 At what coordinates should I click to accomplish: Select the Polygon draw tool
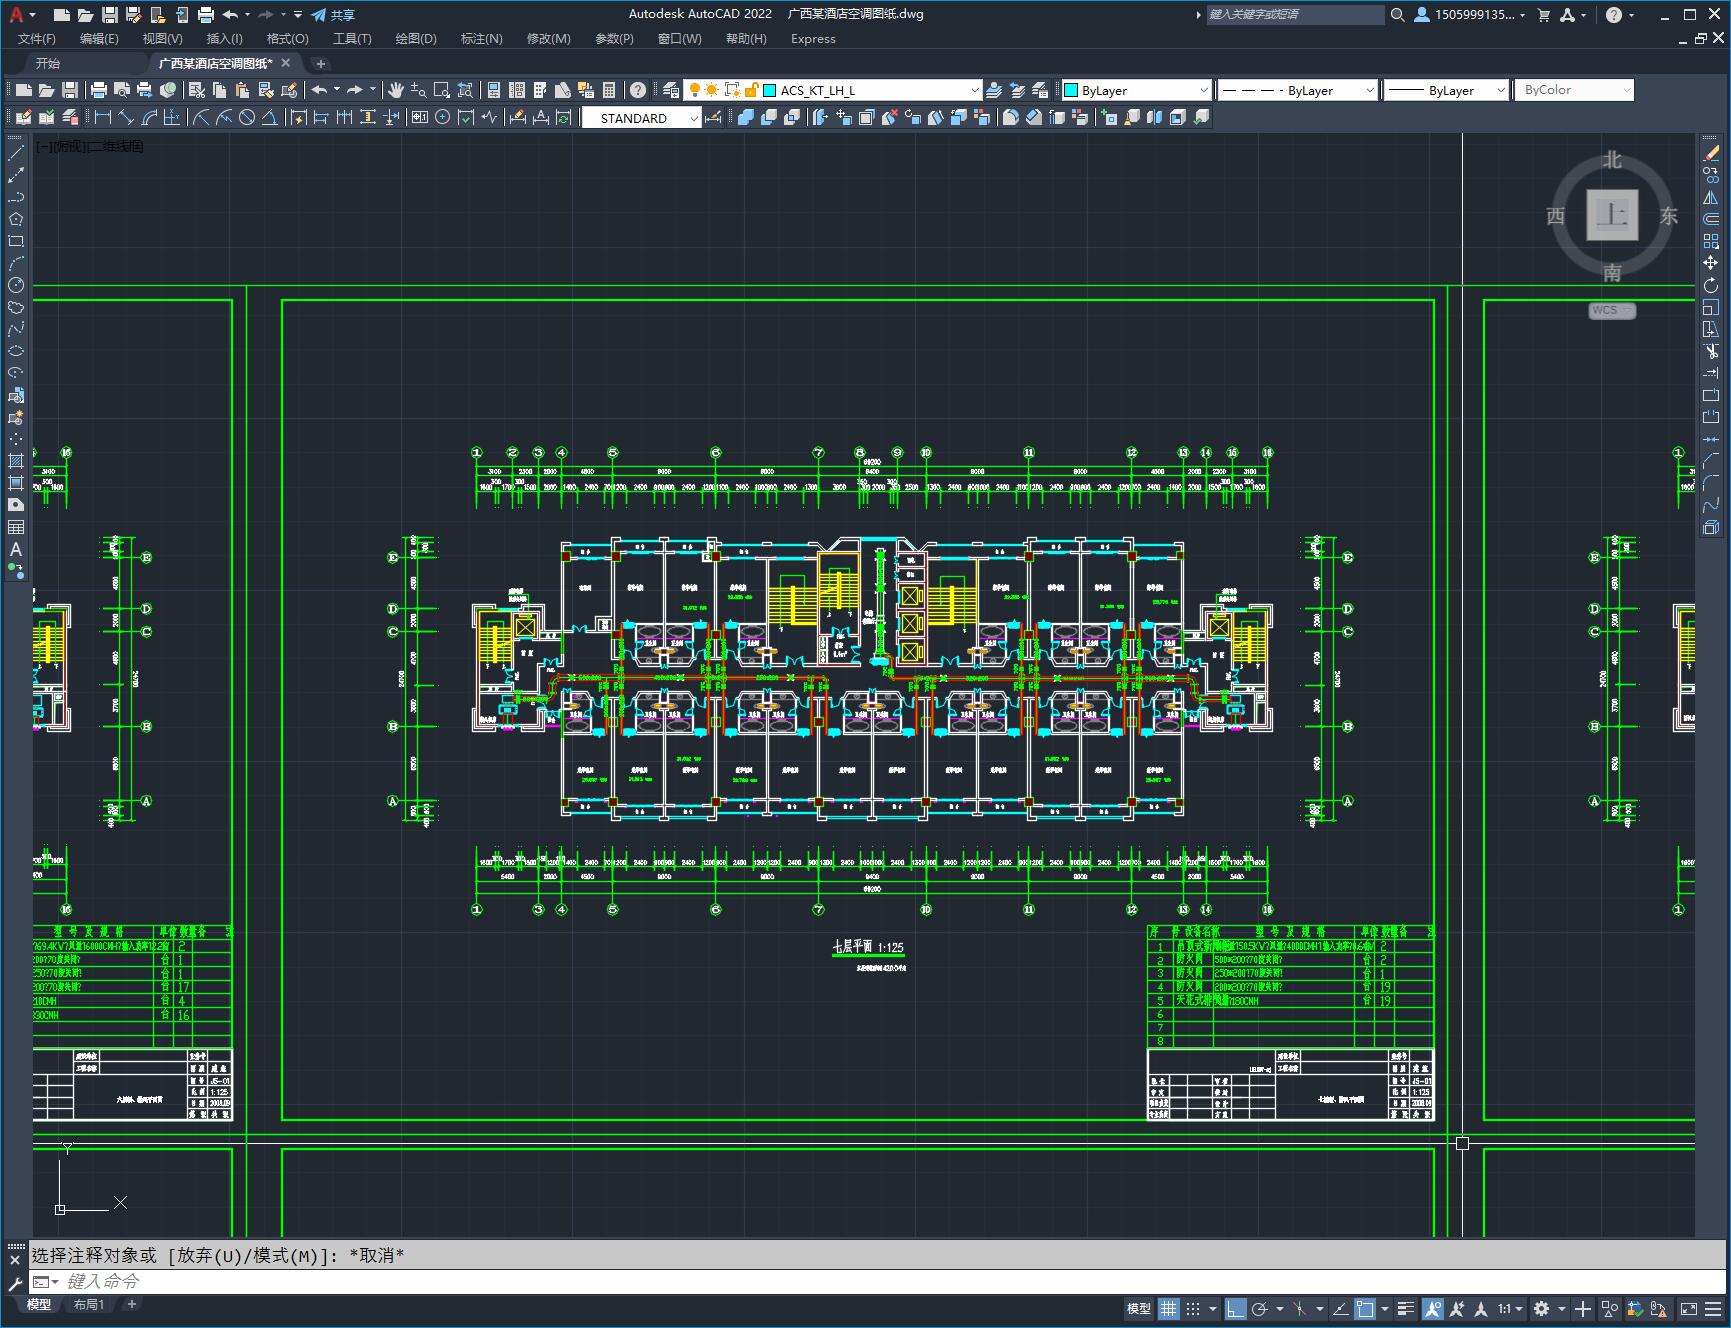[16, 219]
